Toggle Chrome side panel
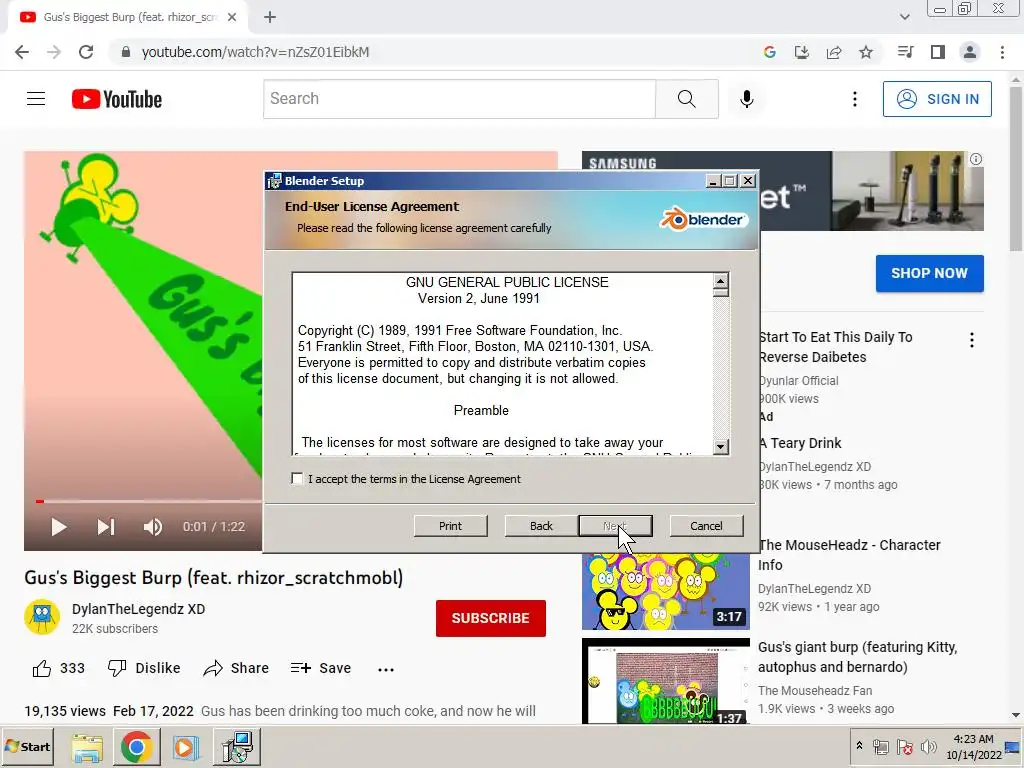Image resolution: width=1024 pixels, height=768 pixels. [x=938, y=52]
